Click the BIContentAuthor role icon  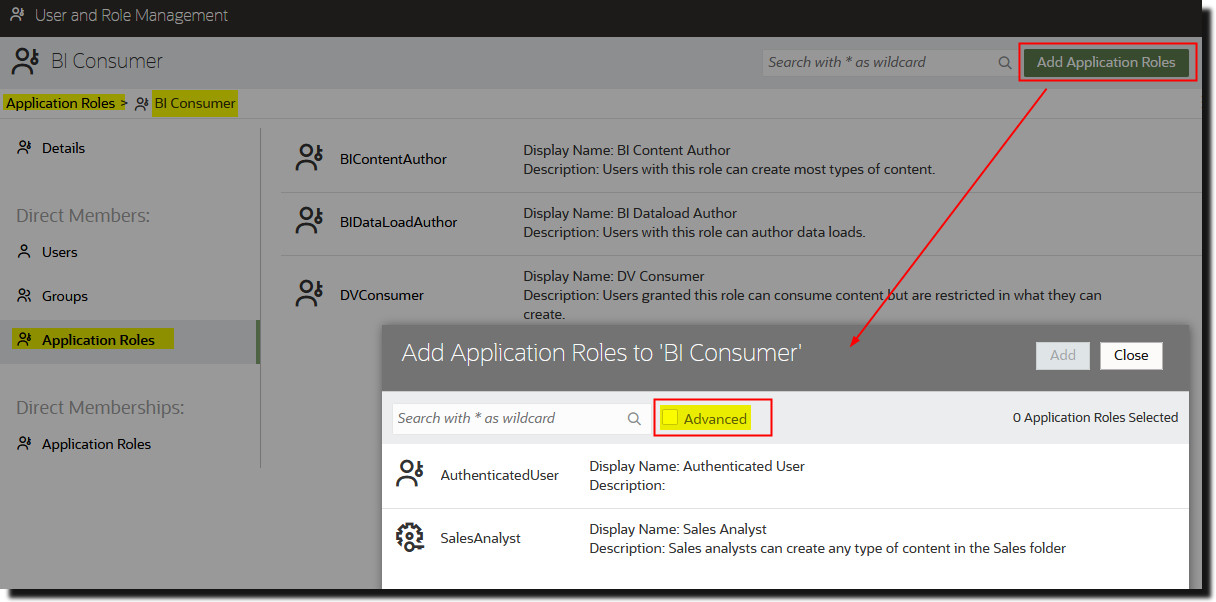tap(309, 158)
